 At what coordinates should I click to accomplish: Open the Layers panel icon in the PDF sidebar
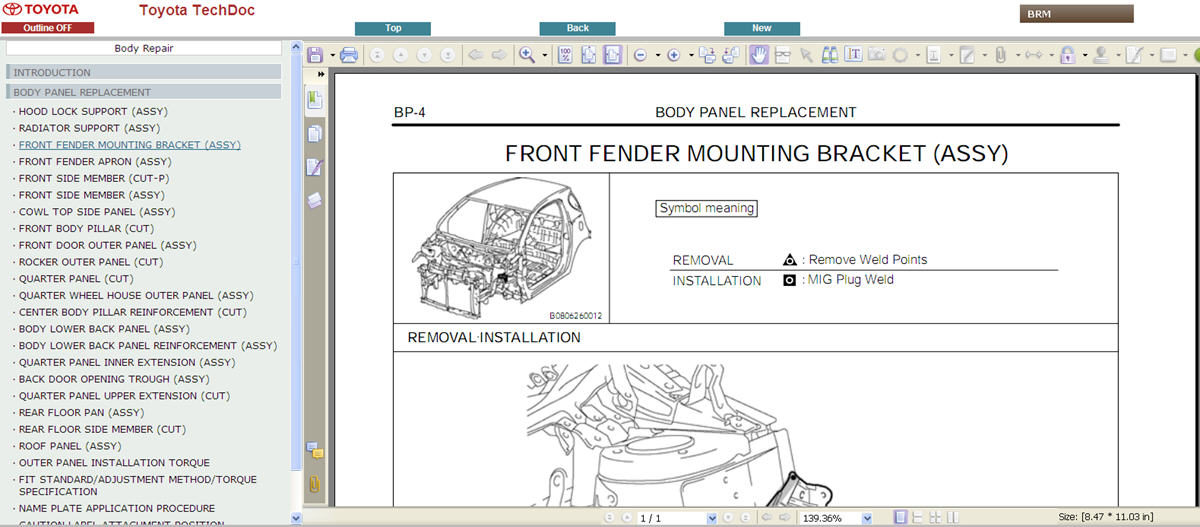coord(315,200)
